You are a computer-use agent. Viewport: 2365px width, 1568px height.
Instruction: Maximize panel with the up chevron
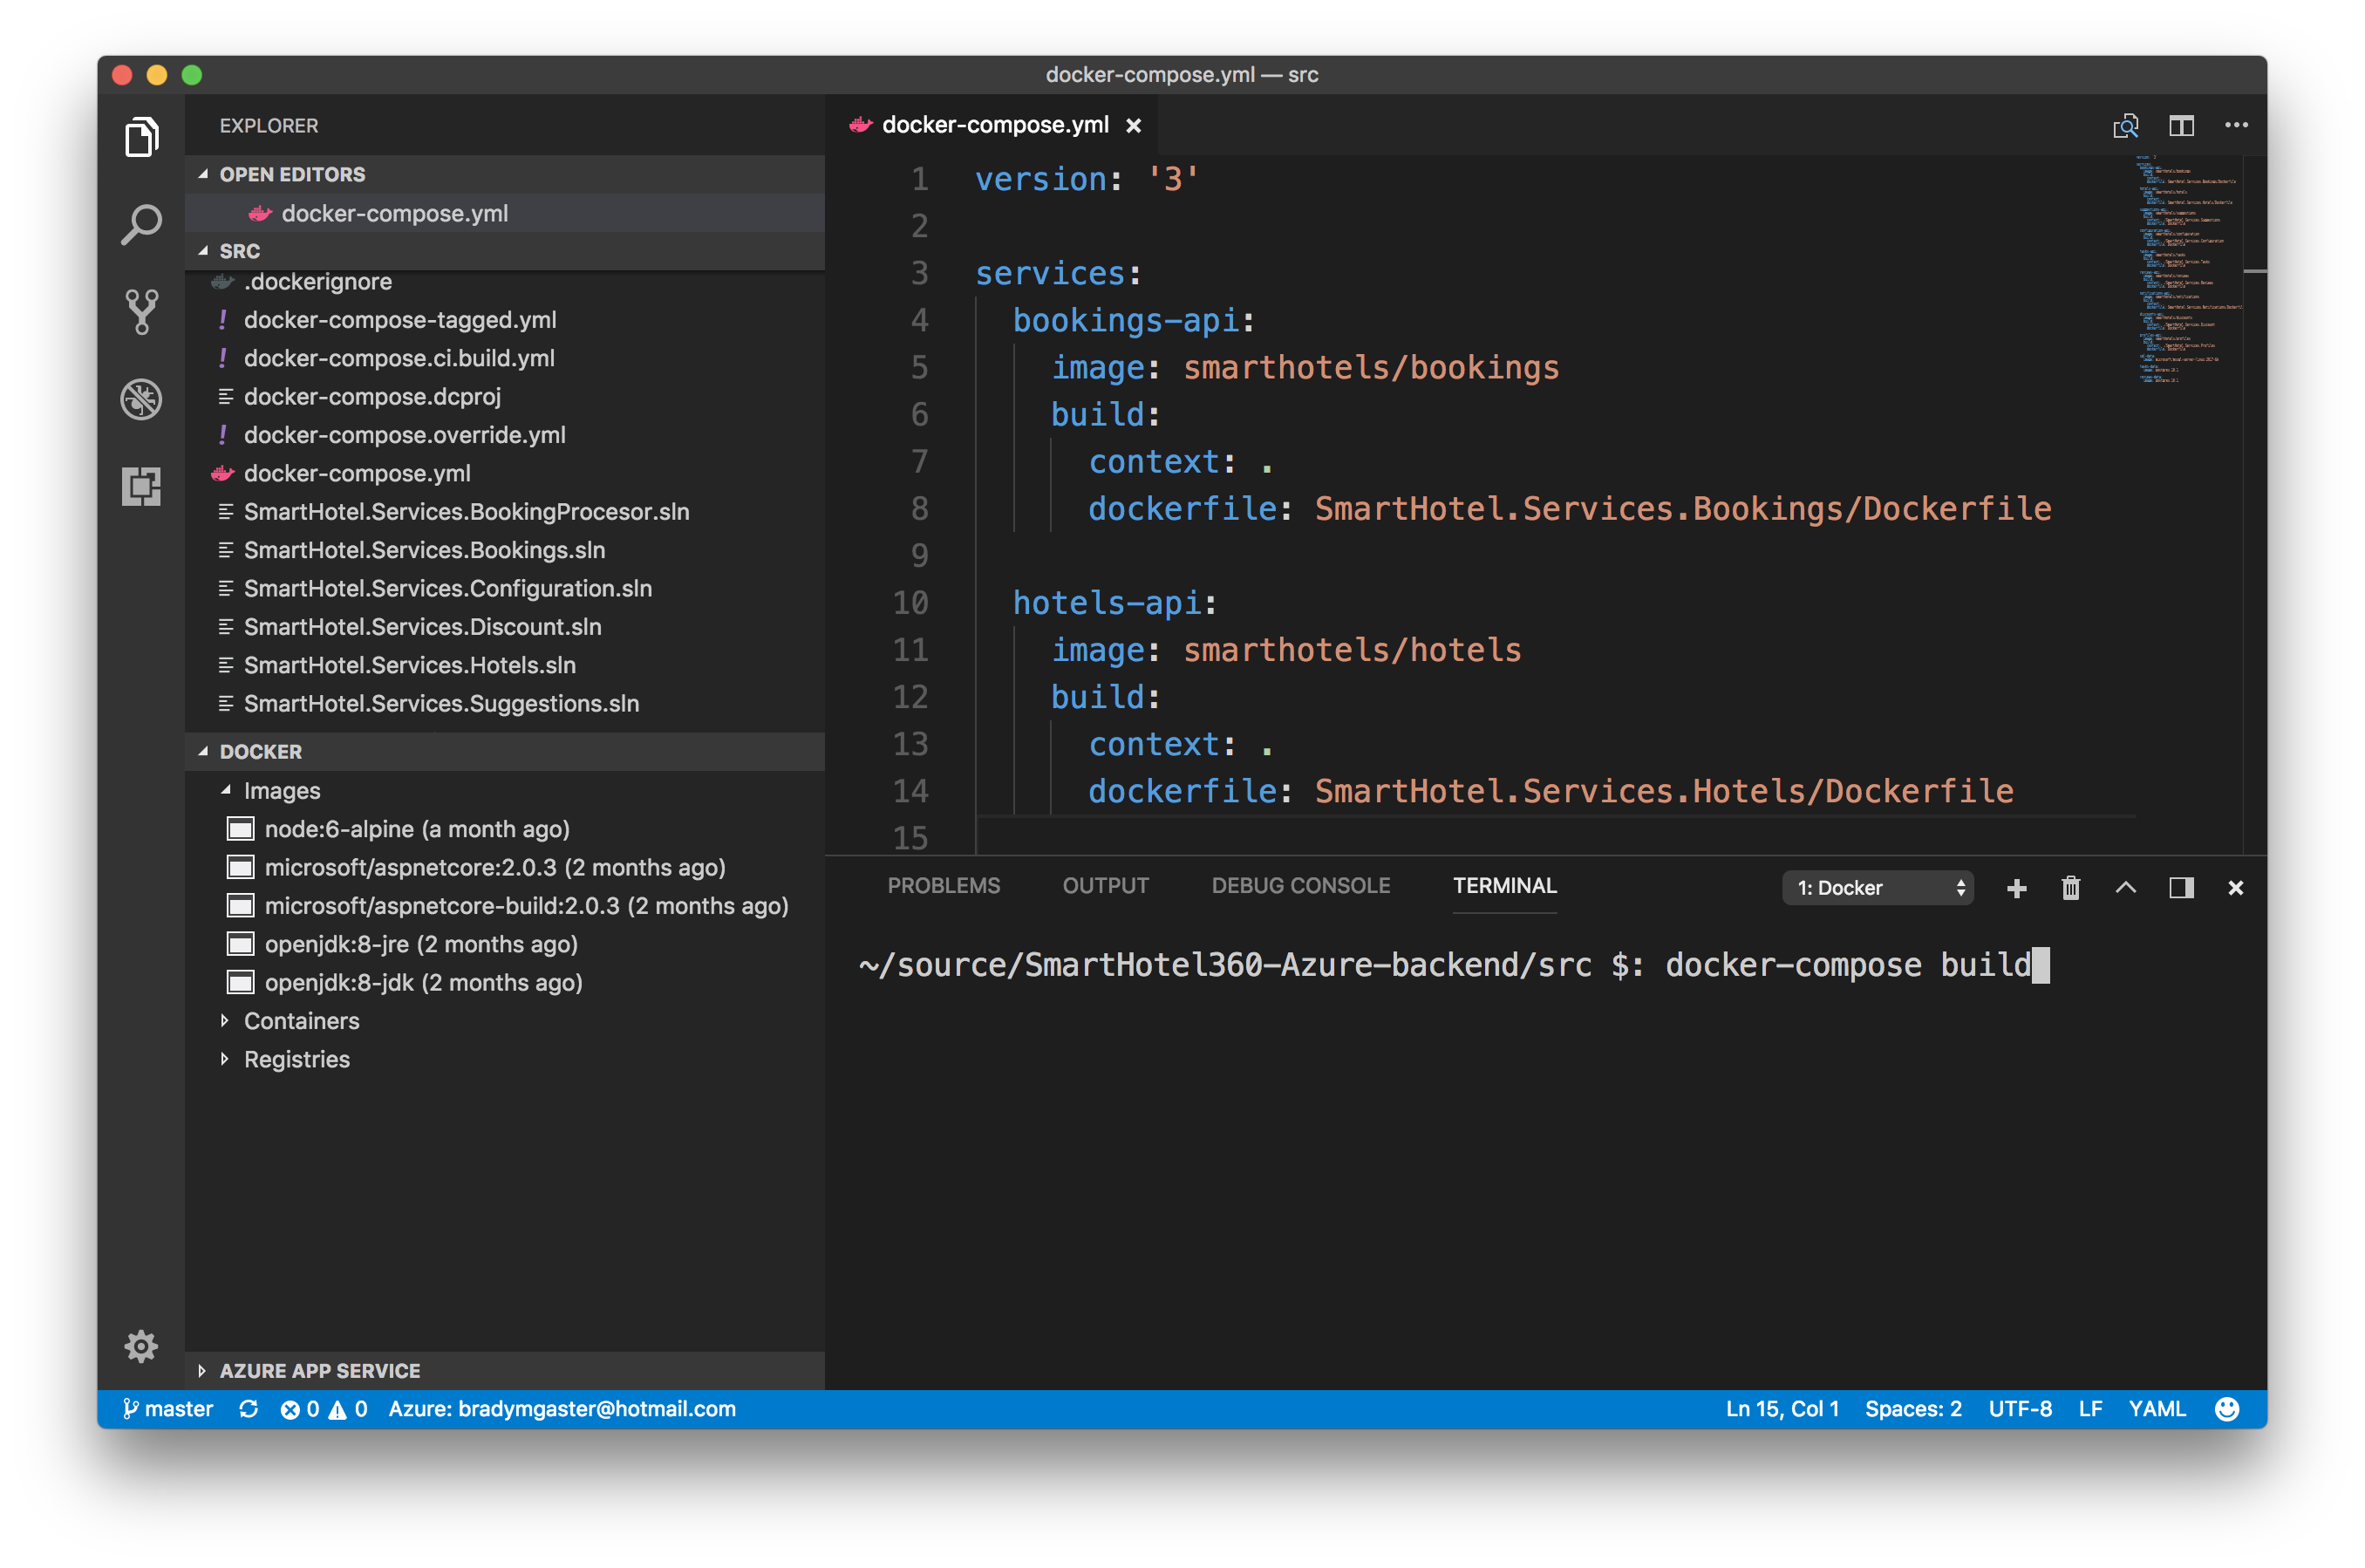[2125, 888]
